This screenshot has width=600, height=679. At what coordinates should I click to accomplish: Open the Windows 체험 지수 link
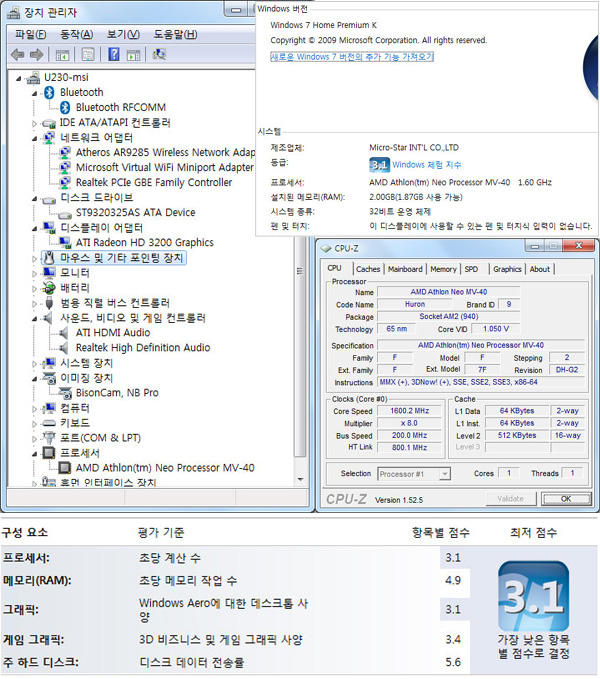pos(427,165)
